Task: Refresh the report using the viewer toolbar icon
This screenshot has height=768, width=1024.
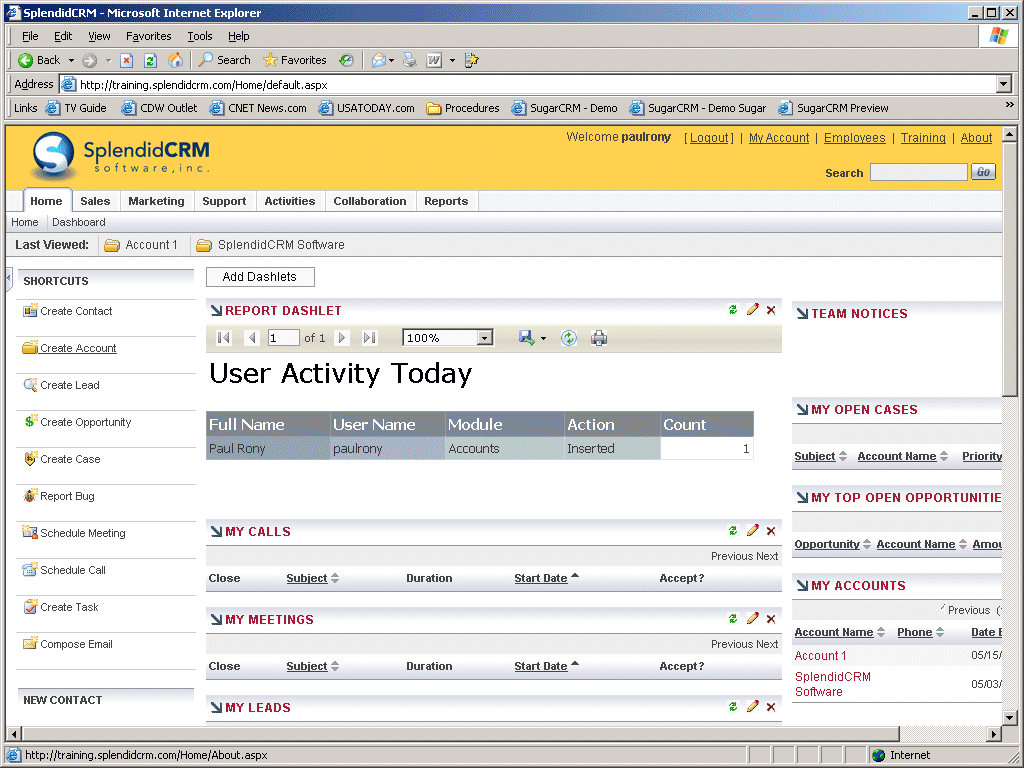Action: click(569, 338)
